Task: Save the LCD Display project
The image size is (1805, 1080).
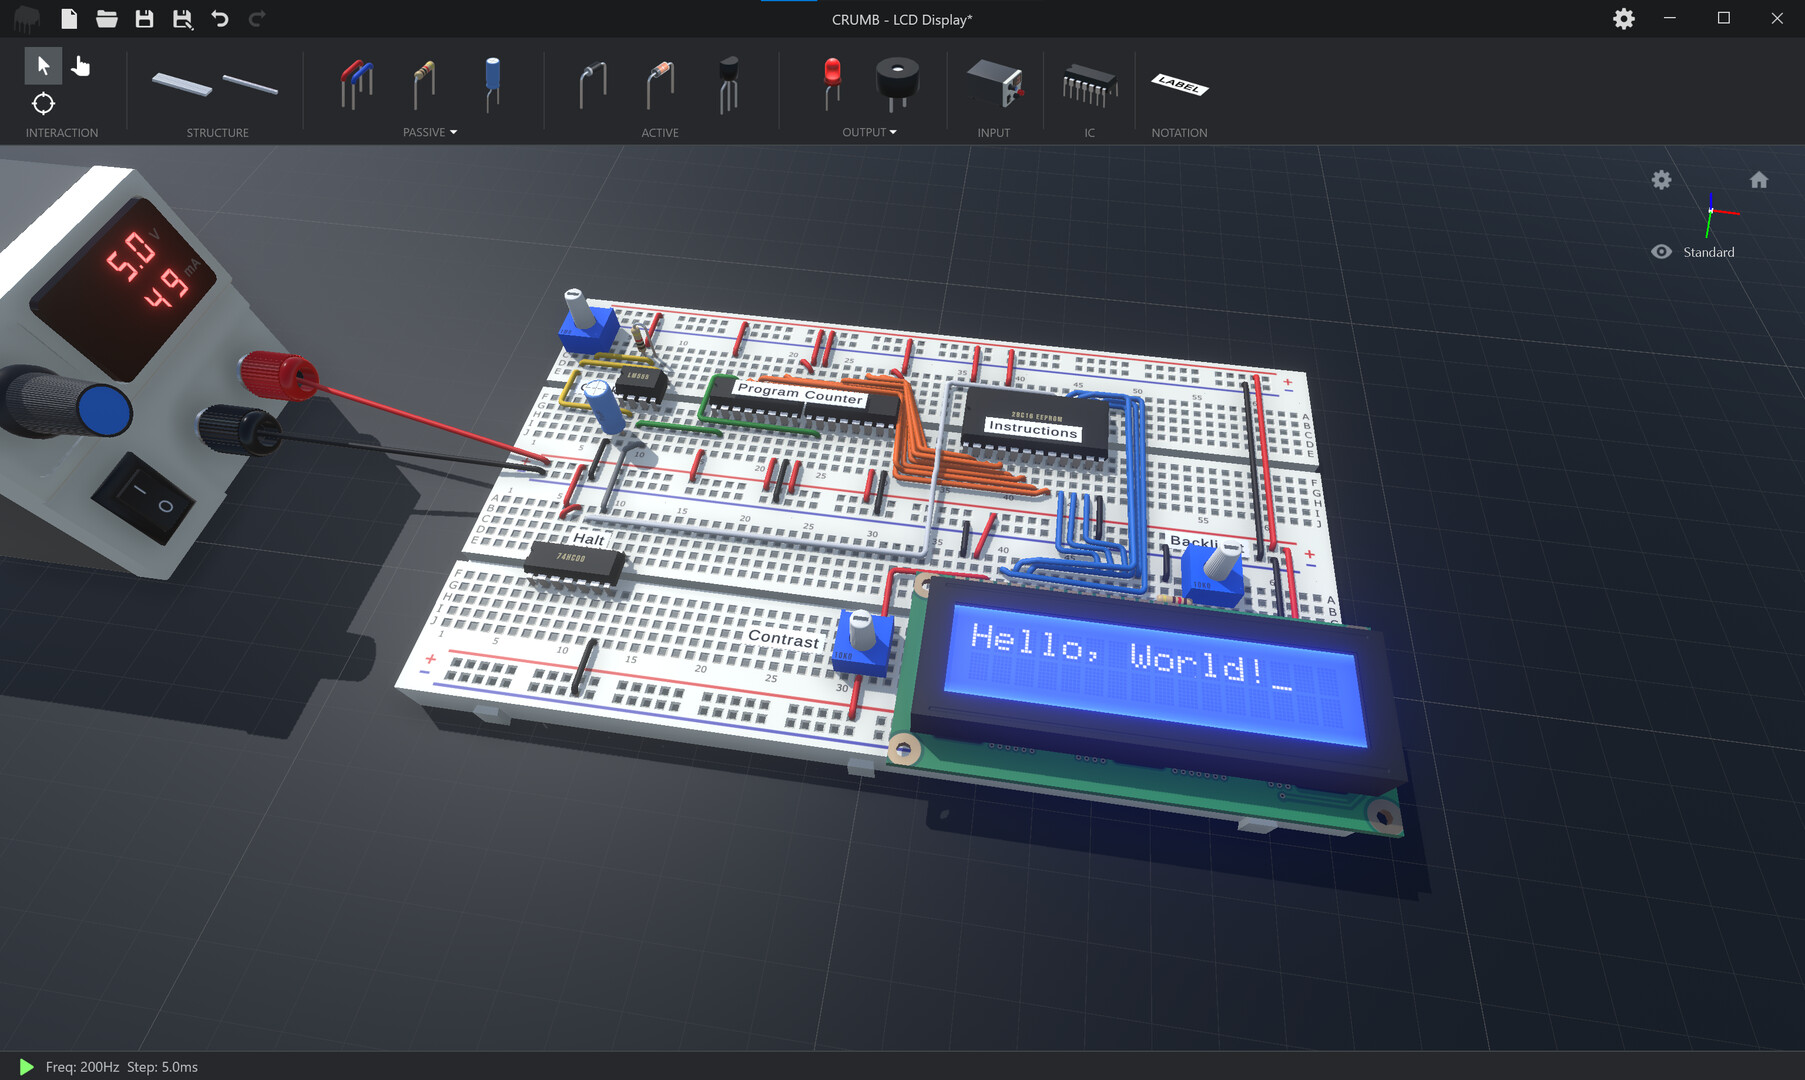Action: (x=143, y=18)
